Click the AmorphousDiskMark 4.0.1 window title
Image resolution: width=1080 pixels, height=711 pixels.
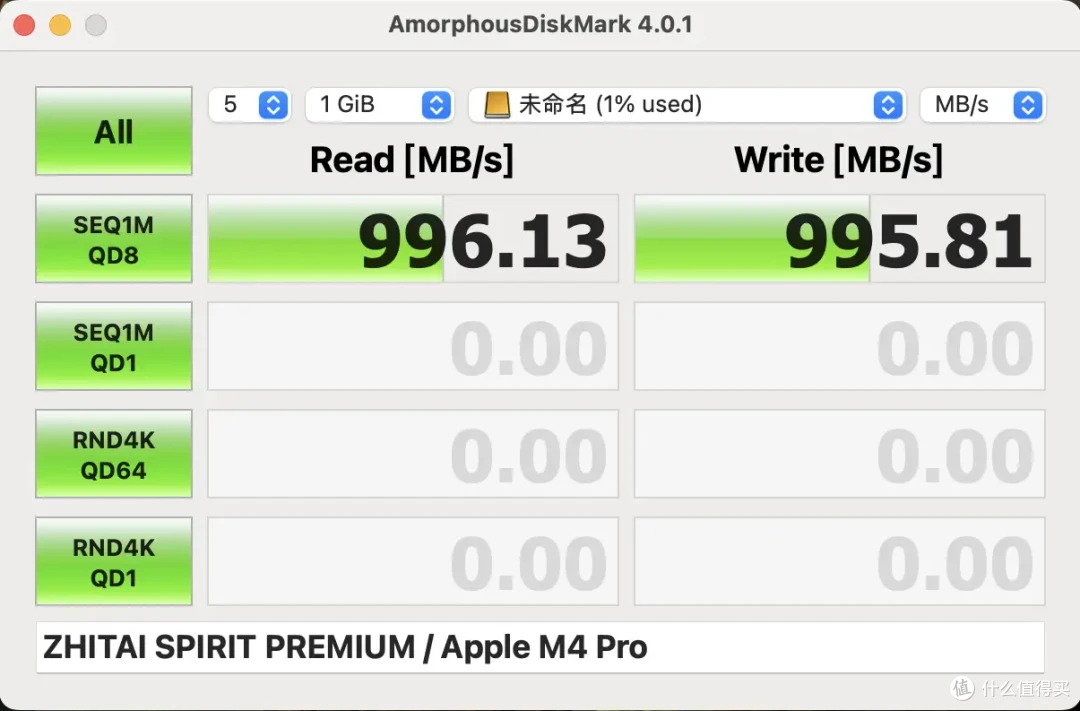[x=540, y=25]
